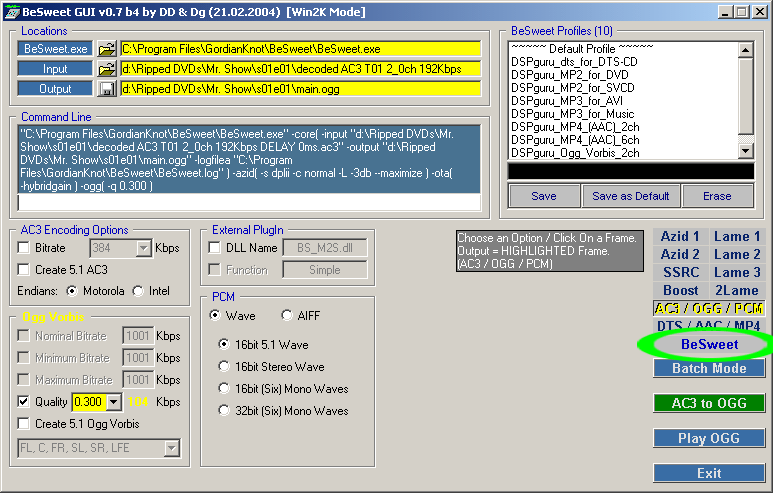This screenshot has height=493, width=773.
Task: Open Batch Mode
Action: (x=709, y=368)
